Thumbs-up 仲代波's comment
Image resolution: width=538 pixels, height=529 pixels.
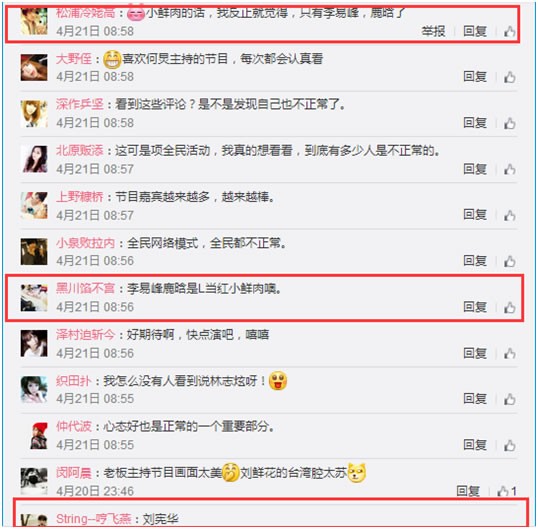tap(510, 446)
